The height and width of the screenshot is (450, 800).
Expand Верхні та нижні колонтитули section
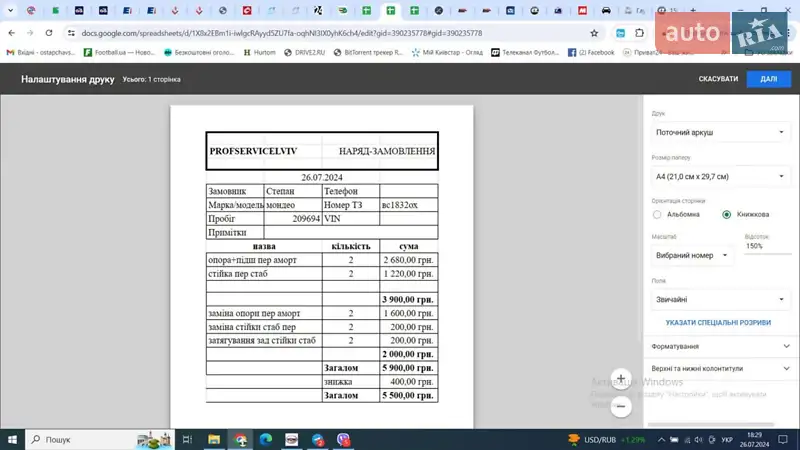(x=720, y=369)
